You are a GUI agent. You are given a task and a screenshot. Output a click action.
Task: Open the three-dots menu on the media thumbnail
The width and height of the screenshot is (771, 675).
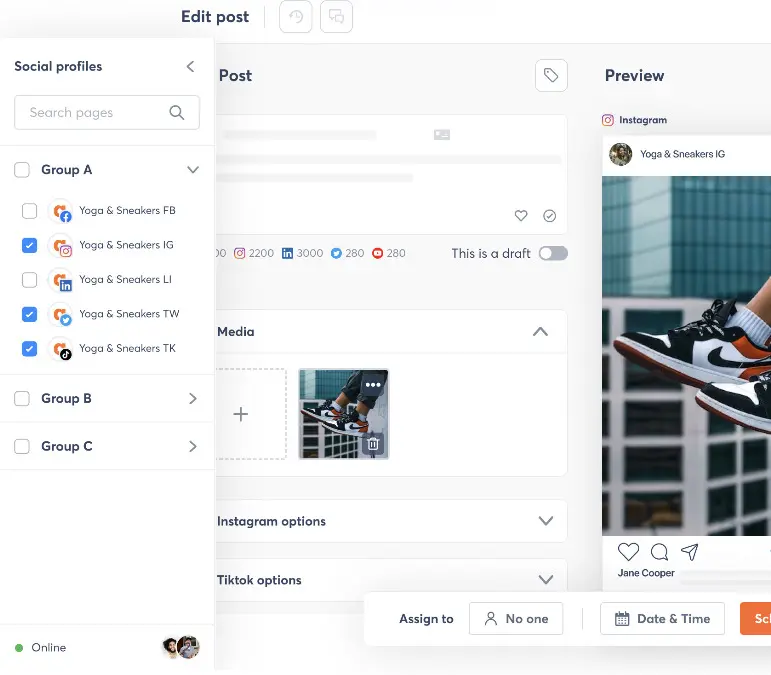373,385
